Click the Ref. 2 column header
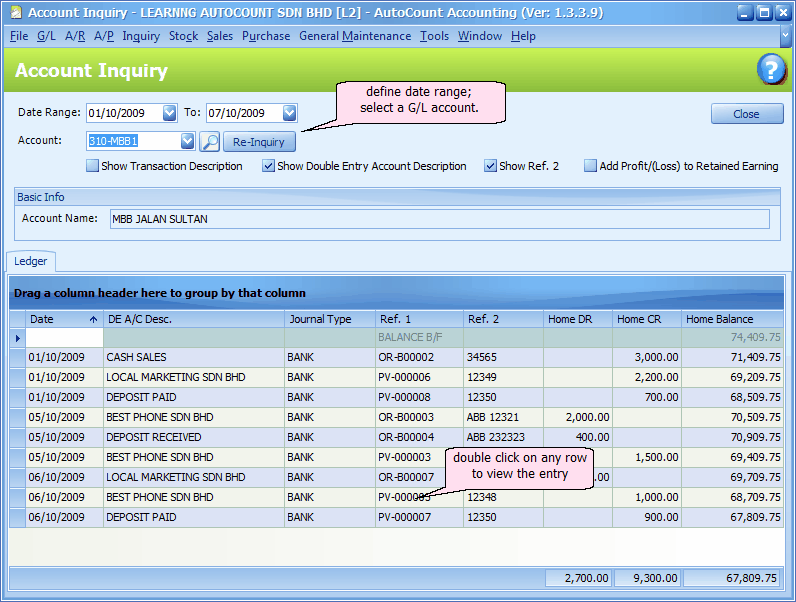This screenshot has width=796, height=602. tap(503, 319)
